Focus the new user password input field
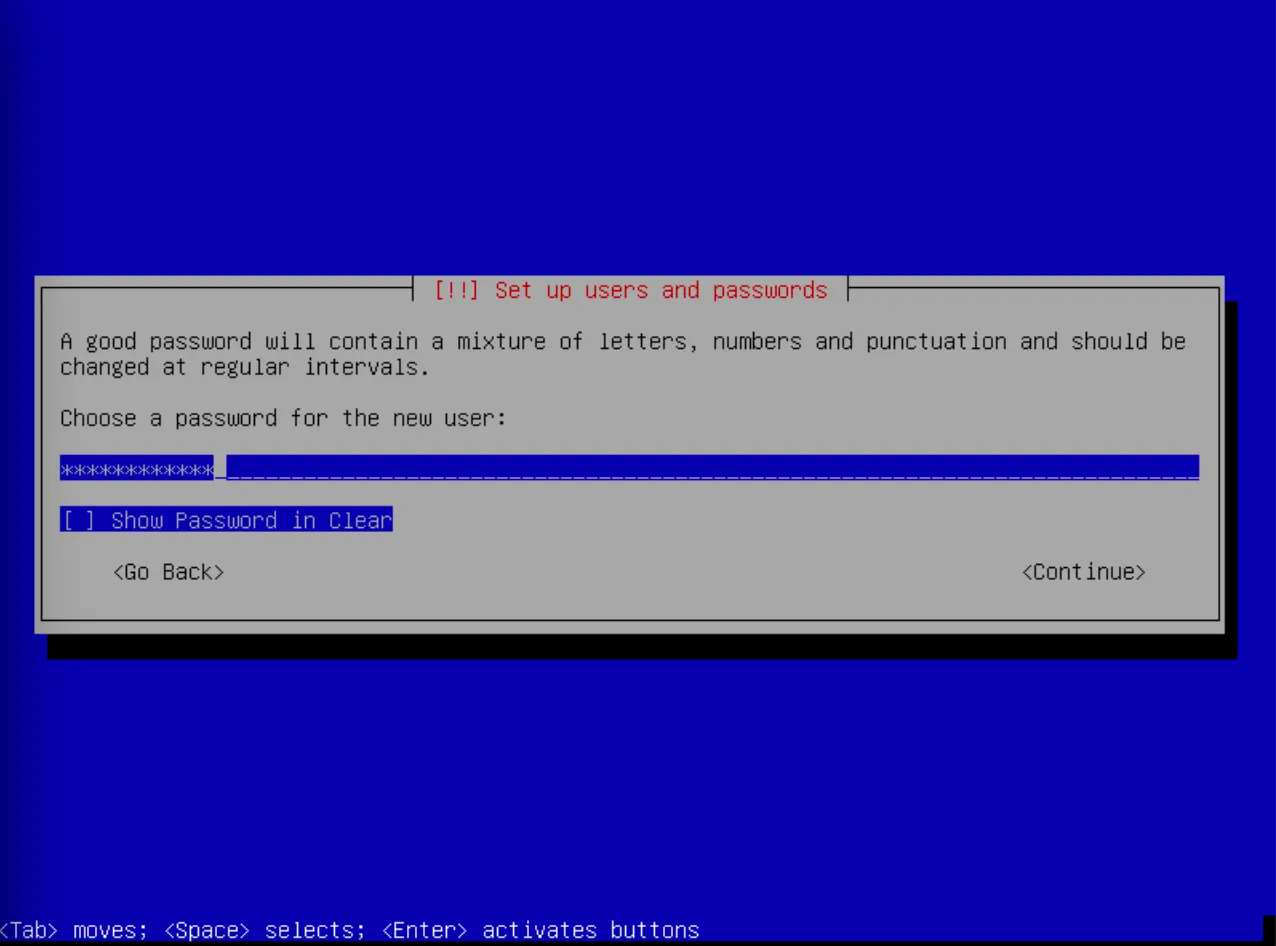 pyautogui.click(x=629, y=468)
